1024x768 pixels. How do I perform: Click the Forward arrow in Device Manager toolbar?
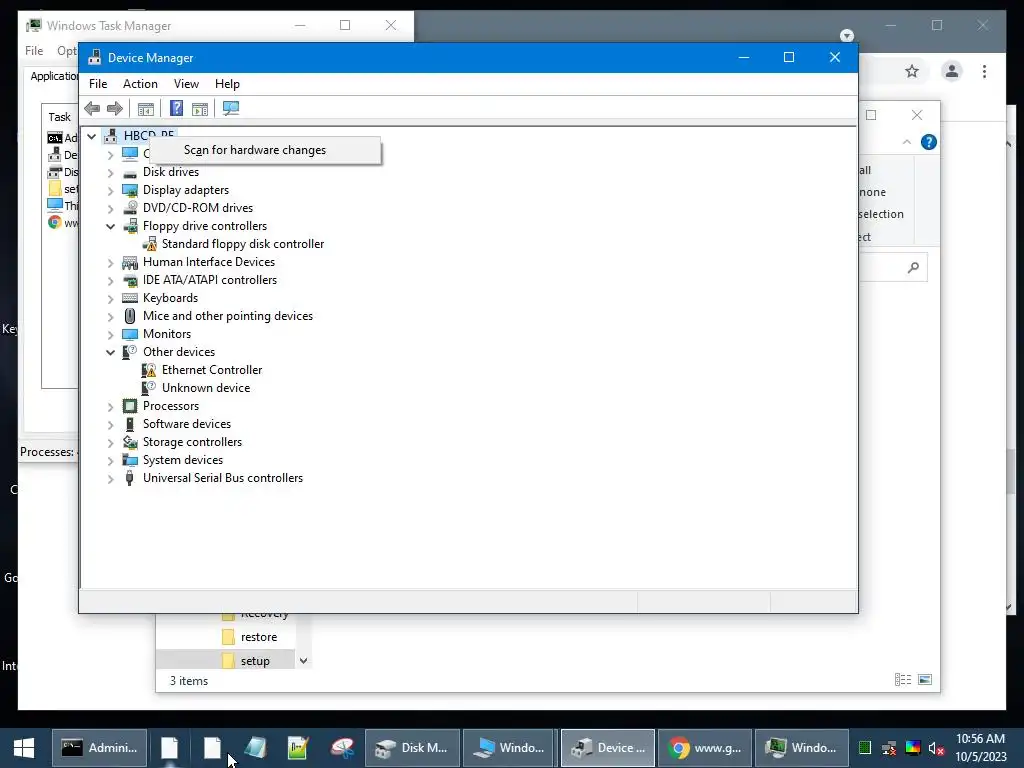[x=115, y=108]
